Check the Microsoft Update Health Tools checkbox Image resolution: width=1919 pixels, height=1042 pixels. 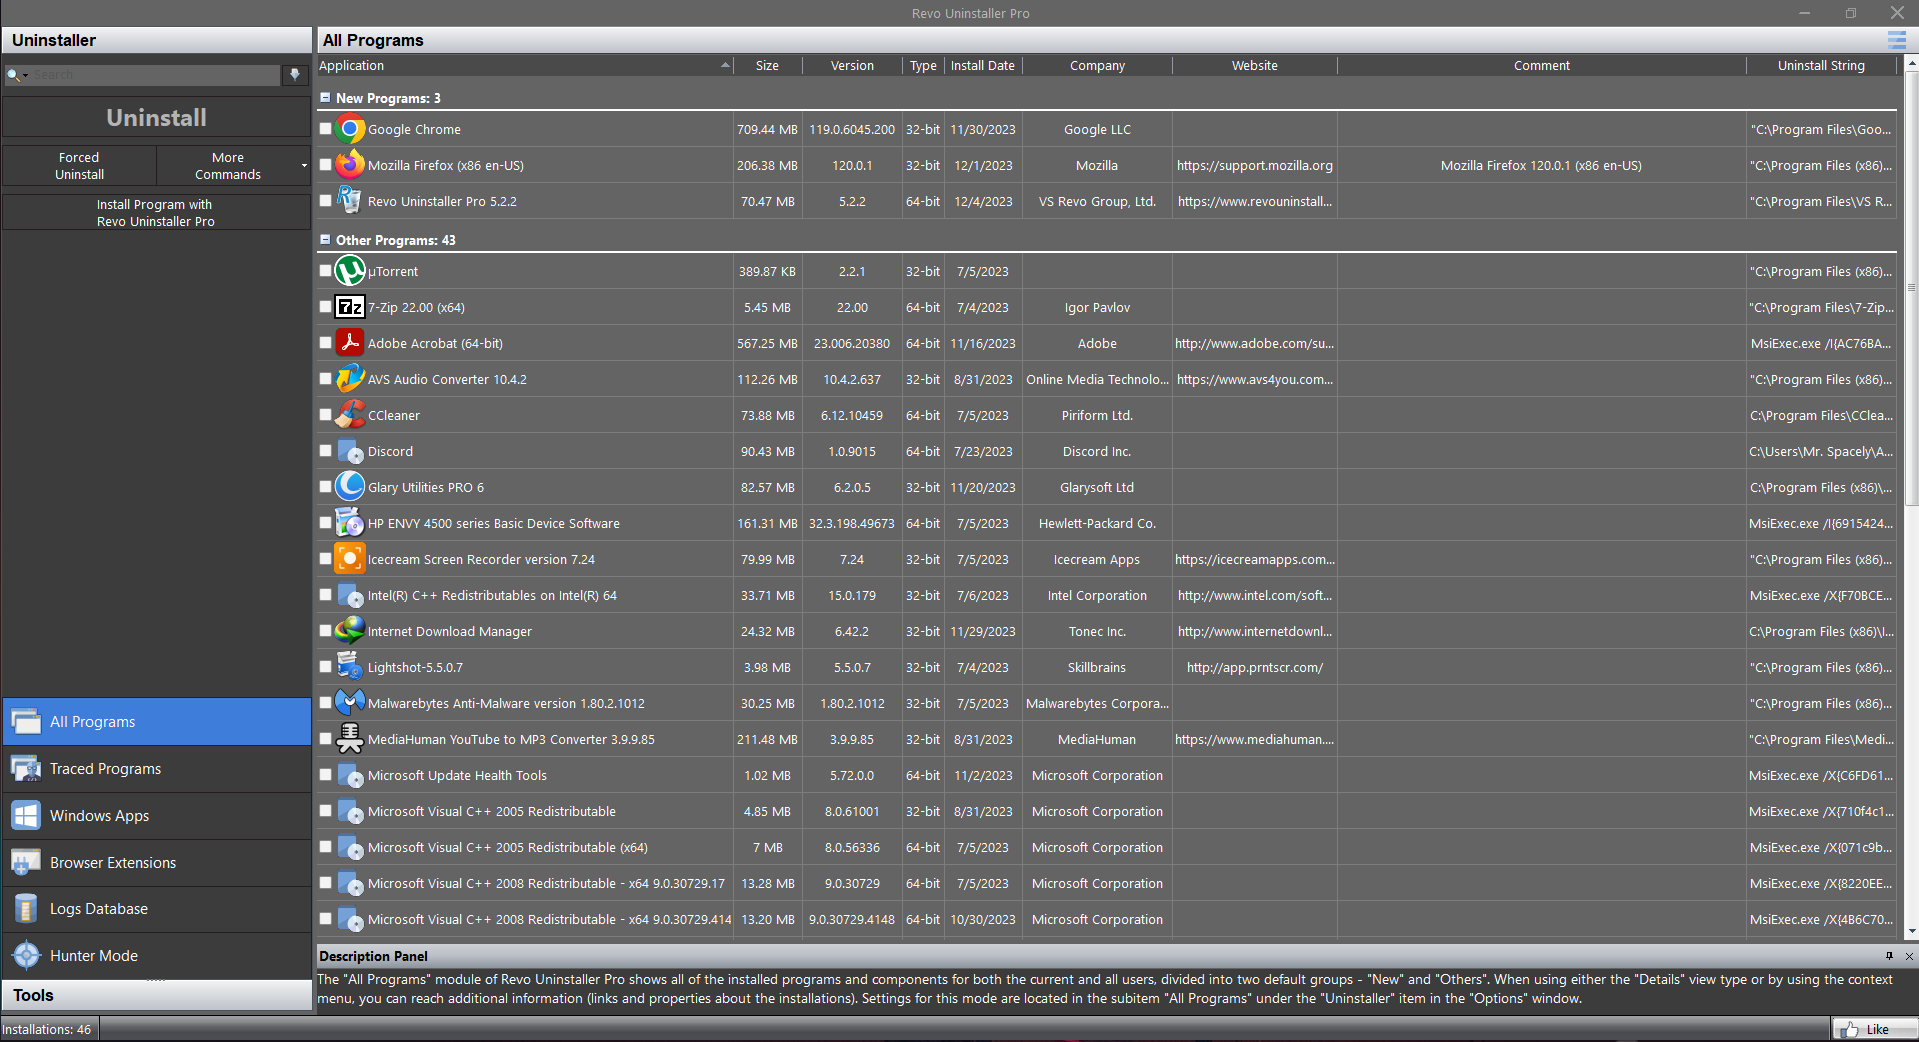[x=325, y=775]
